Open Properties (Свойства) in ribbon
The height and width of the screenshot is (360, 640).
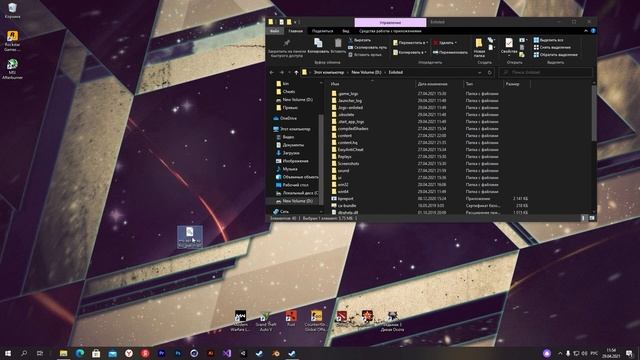pyautogui.click(x=509, y=47)
